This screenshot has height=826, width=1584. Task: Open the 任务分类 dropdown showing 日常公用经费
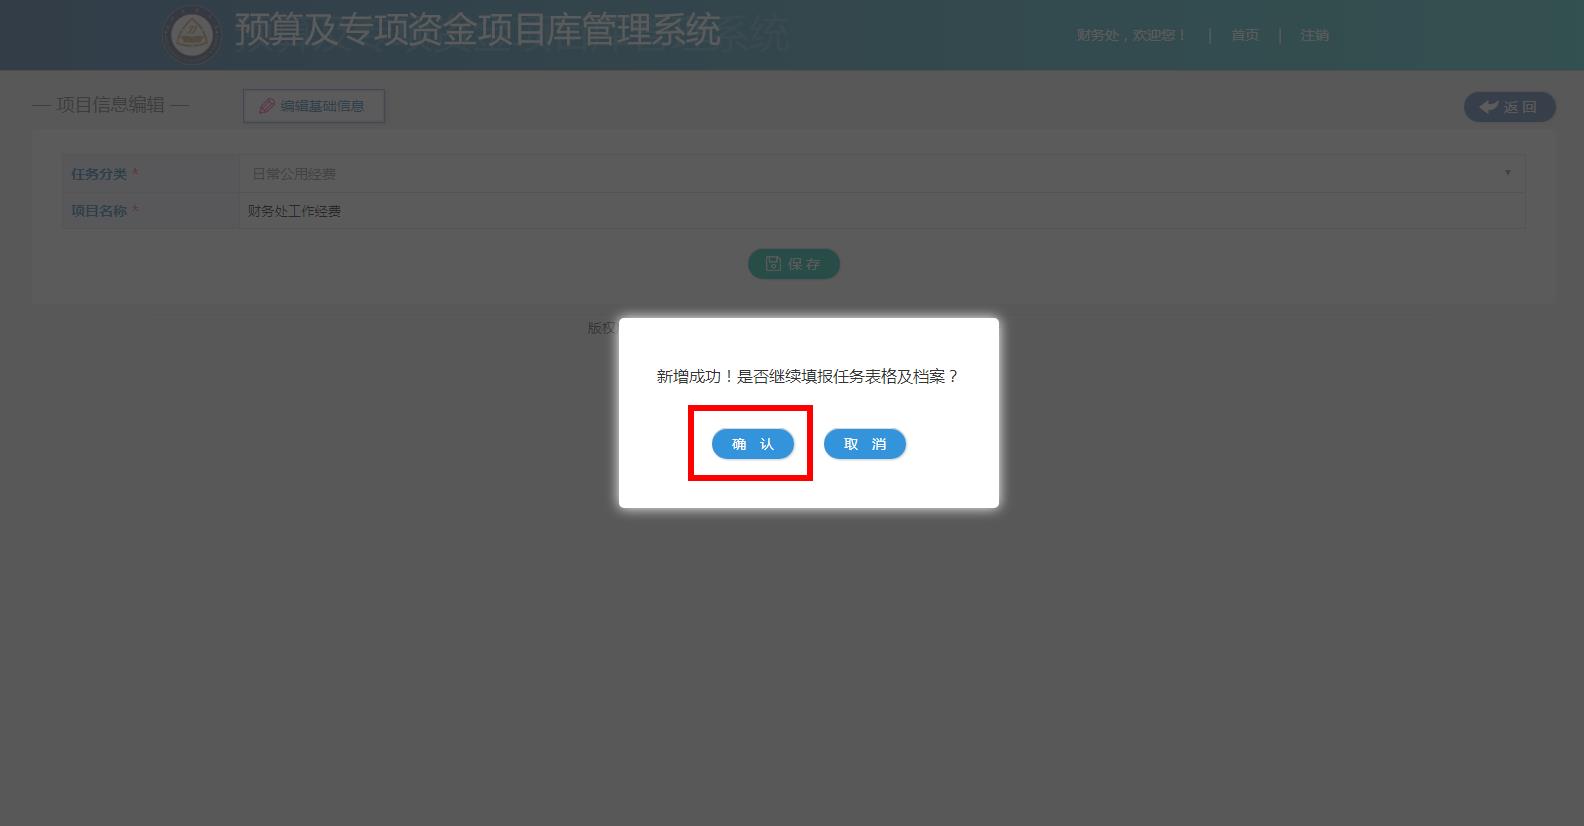(x=882, y=174)
